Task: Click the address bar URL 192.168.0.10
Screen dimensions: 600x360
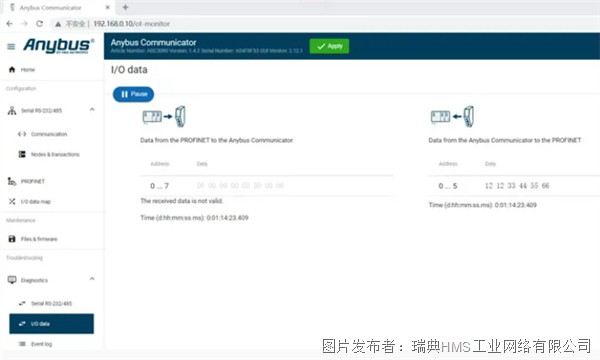Action: 131,24
